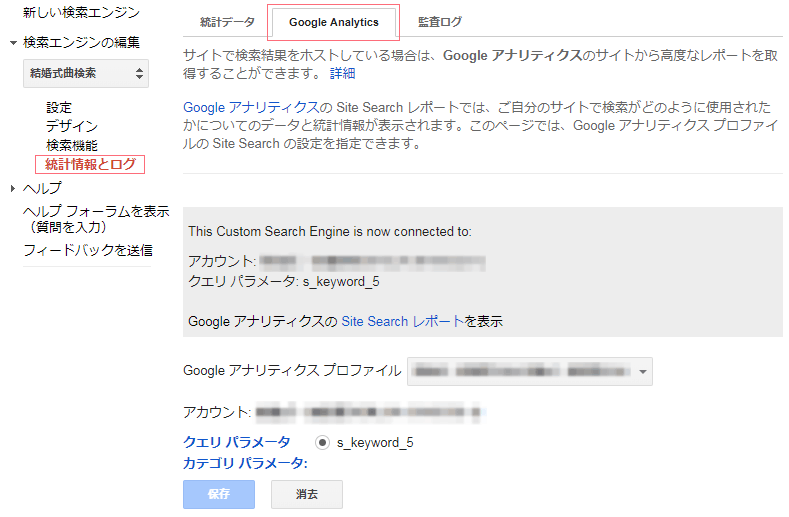
Task: Click the カテゴリ パラメータ blue label
Action: tap(245, 463)
